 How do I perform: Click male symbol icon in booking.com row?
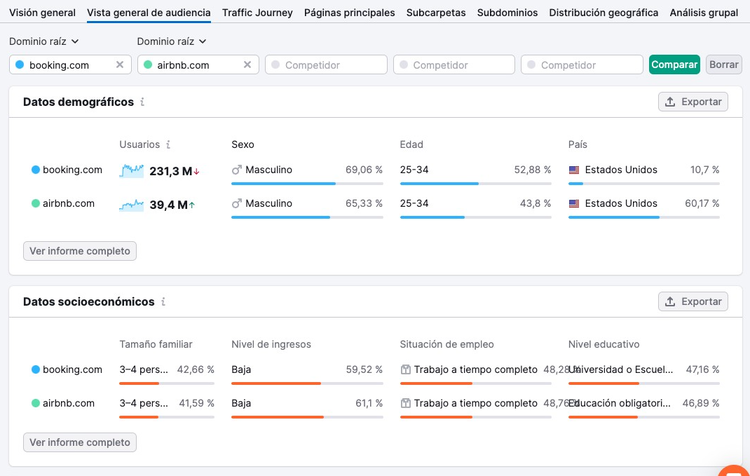point(237,170)
